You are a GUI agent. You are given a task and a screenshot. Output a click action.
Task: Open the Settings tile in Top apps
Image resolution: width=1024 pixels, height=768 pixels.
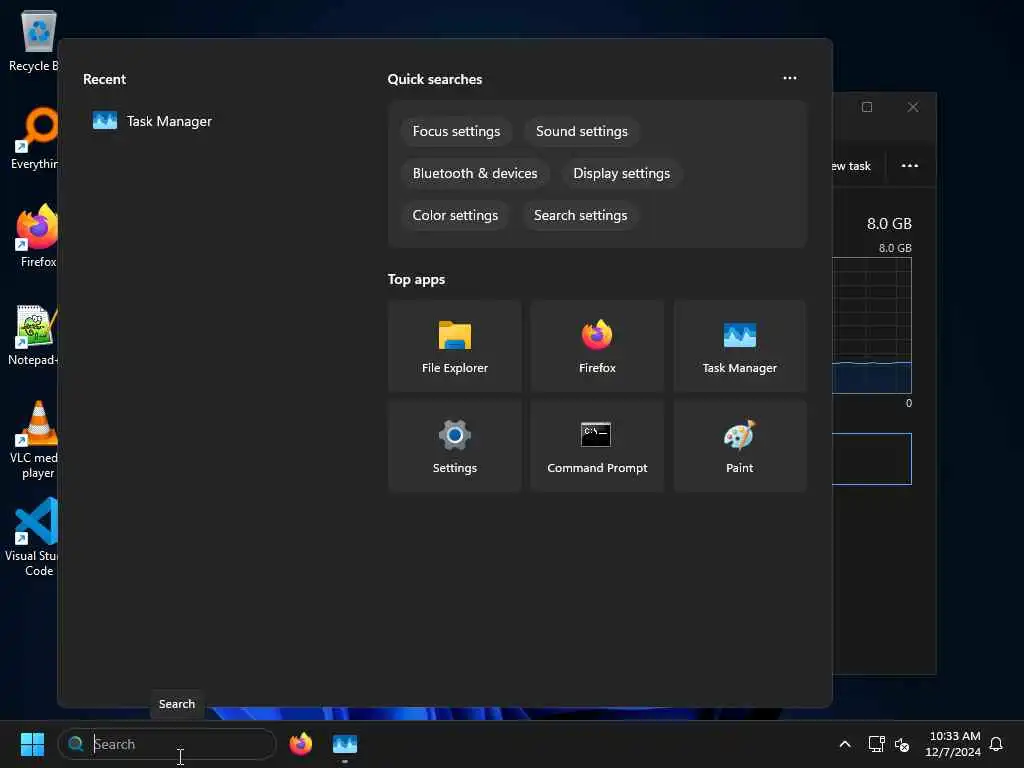click(x=455, y=446)
